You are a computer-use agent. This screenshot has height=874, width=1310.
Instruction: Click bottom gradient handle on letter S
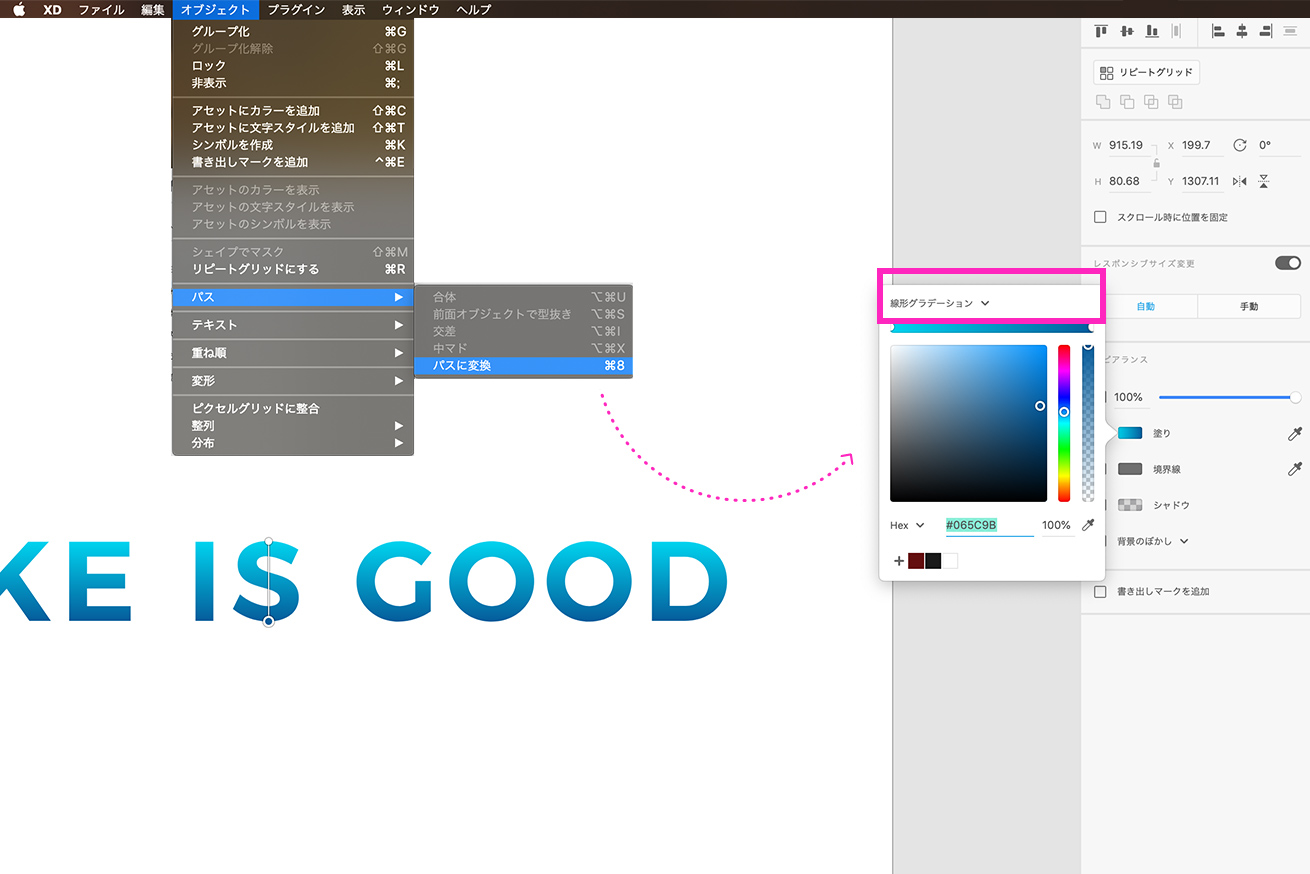pos(269,622)
